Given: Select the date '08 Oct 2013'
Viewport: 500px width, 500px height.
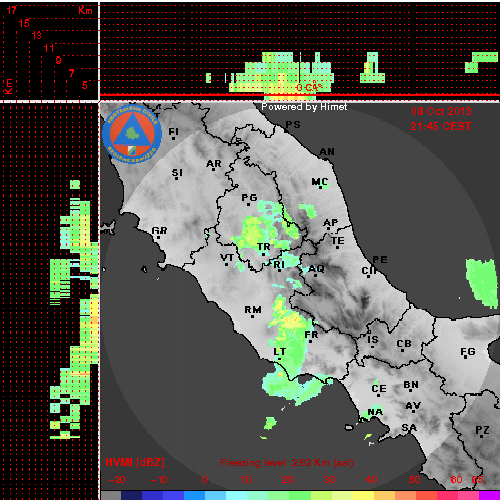Looking at the screenshot, I should coord(441,111).
